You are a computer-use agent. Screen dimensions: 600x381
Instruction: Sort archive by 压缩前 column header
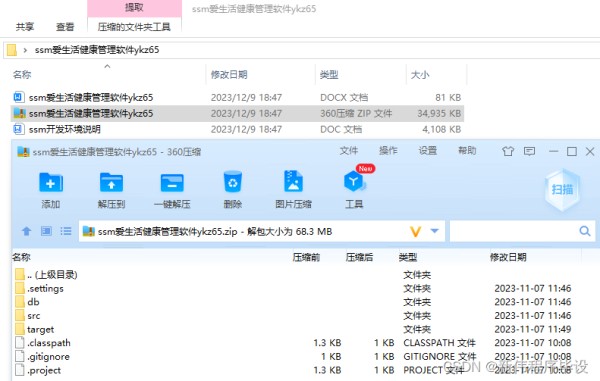pyautogui.click(x=306, y=257)
